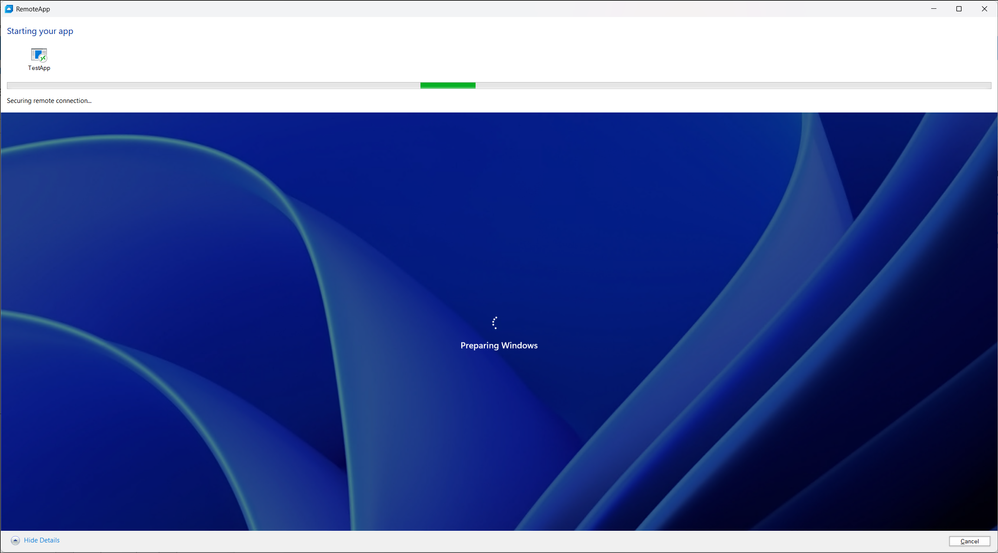Viewport: 998px width, 553px height.
Task: Maximize the RemoteApp window
Action: click(x=959, y=9)
